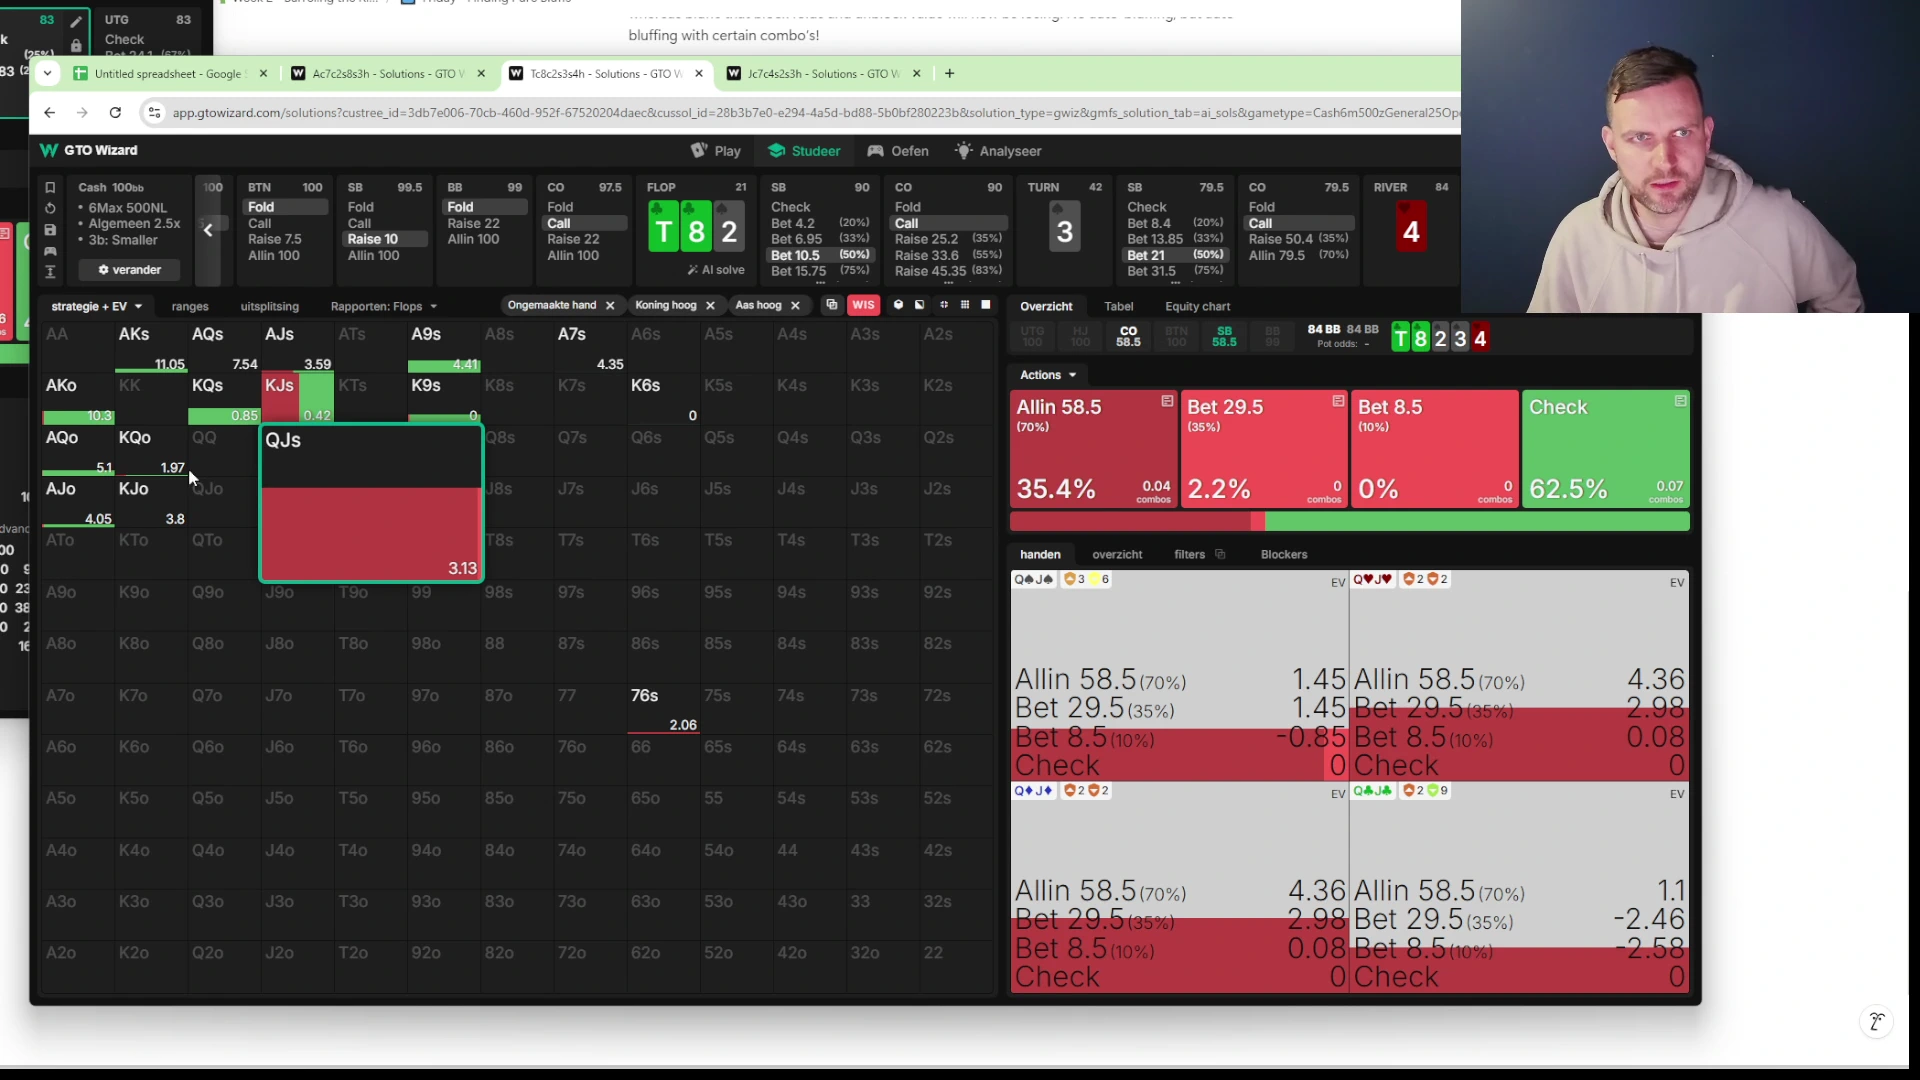This screenshot has height=1080, width=1920.
Task: Click the note icon on Allin 58.5 card
Action: pos(1167,401)
